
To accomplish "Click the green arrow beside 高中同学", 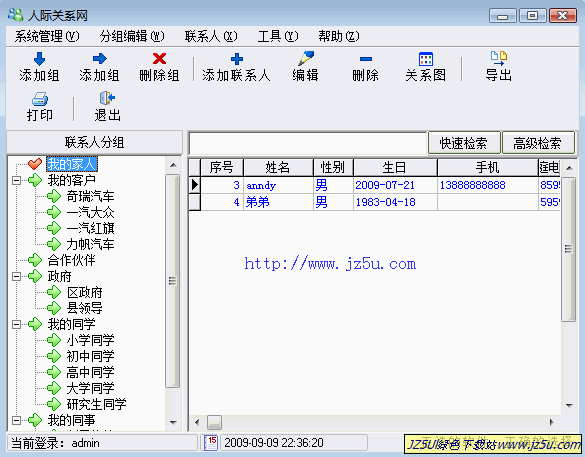I will coord(54,372).
